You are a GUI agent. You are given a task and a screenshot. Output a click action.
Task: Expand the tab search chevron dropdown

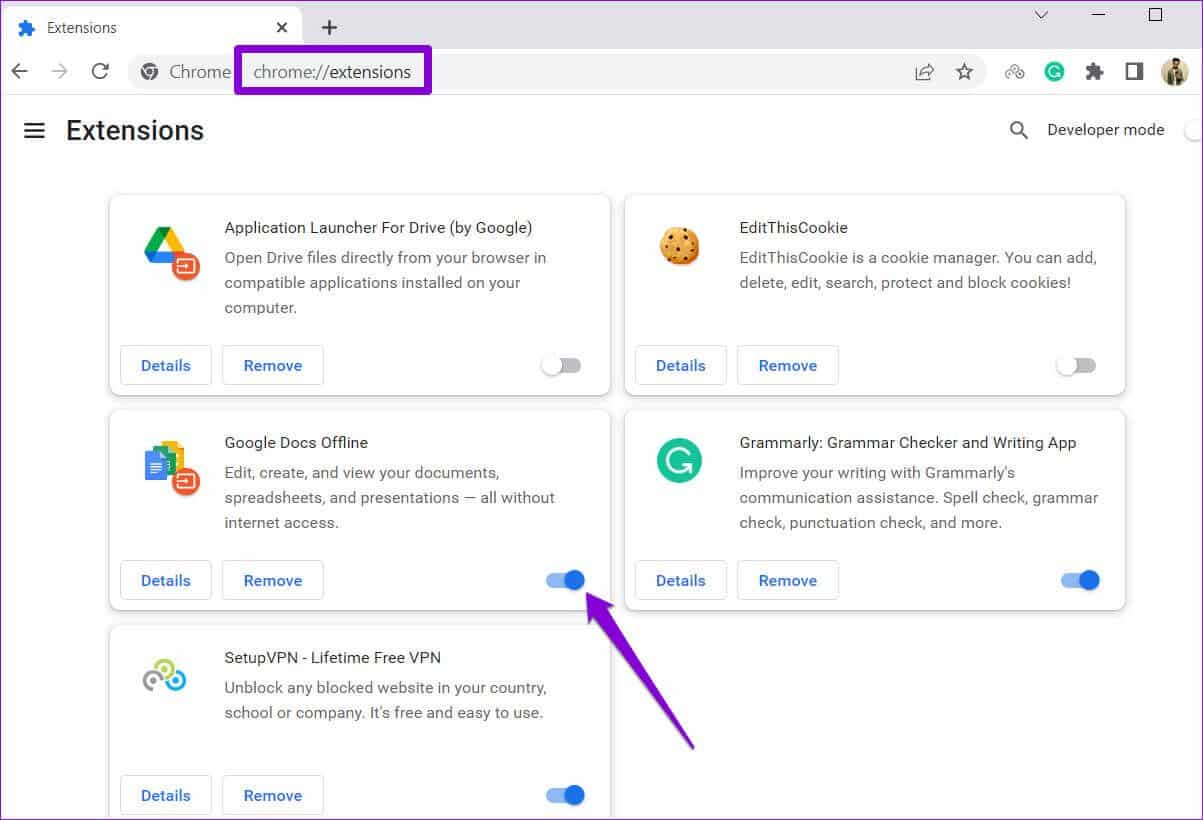[1041, 15]
